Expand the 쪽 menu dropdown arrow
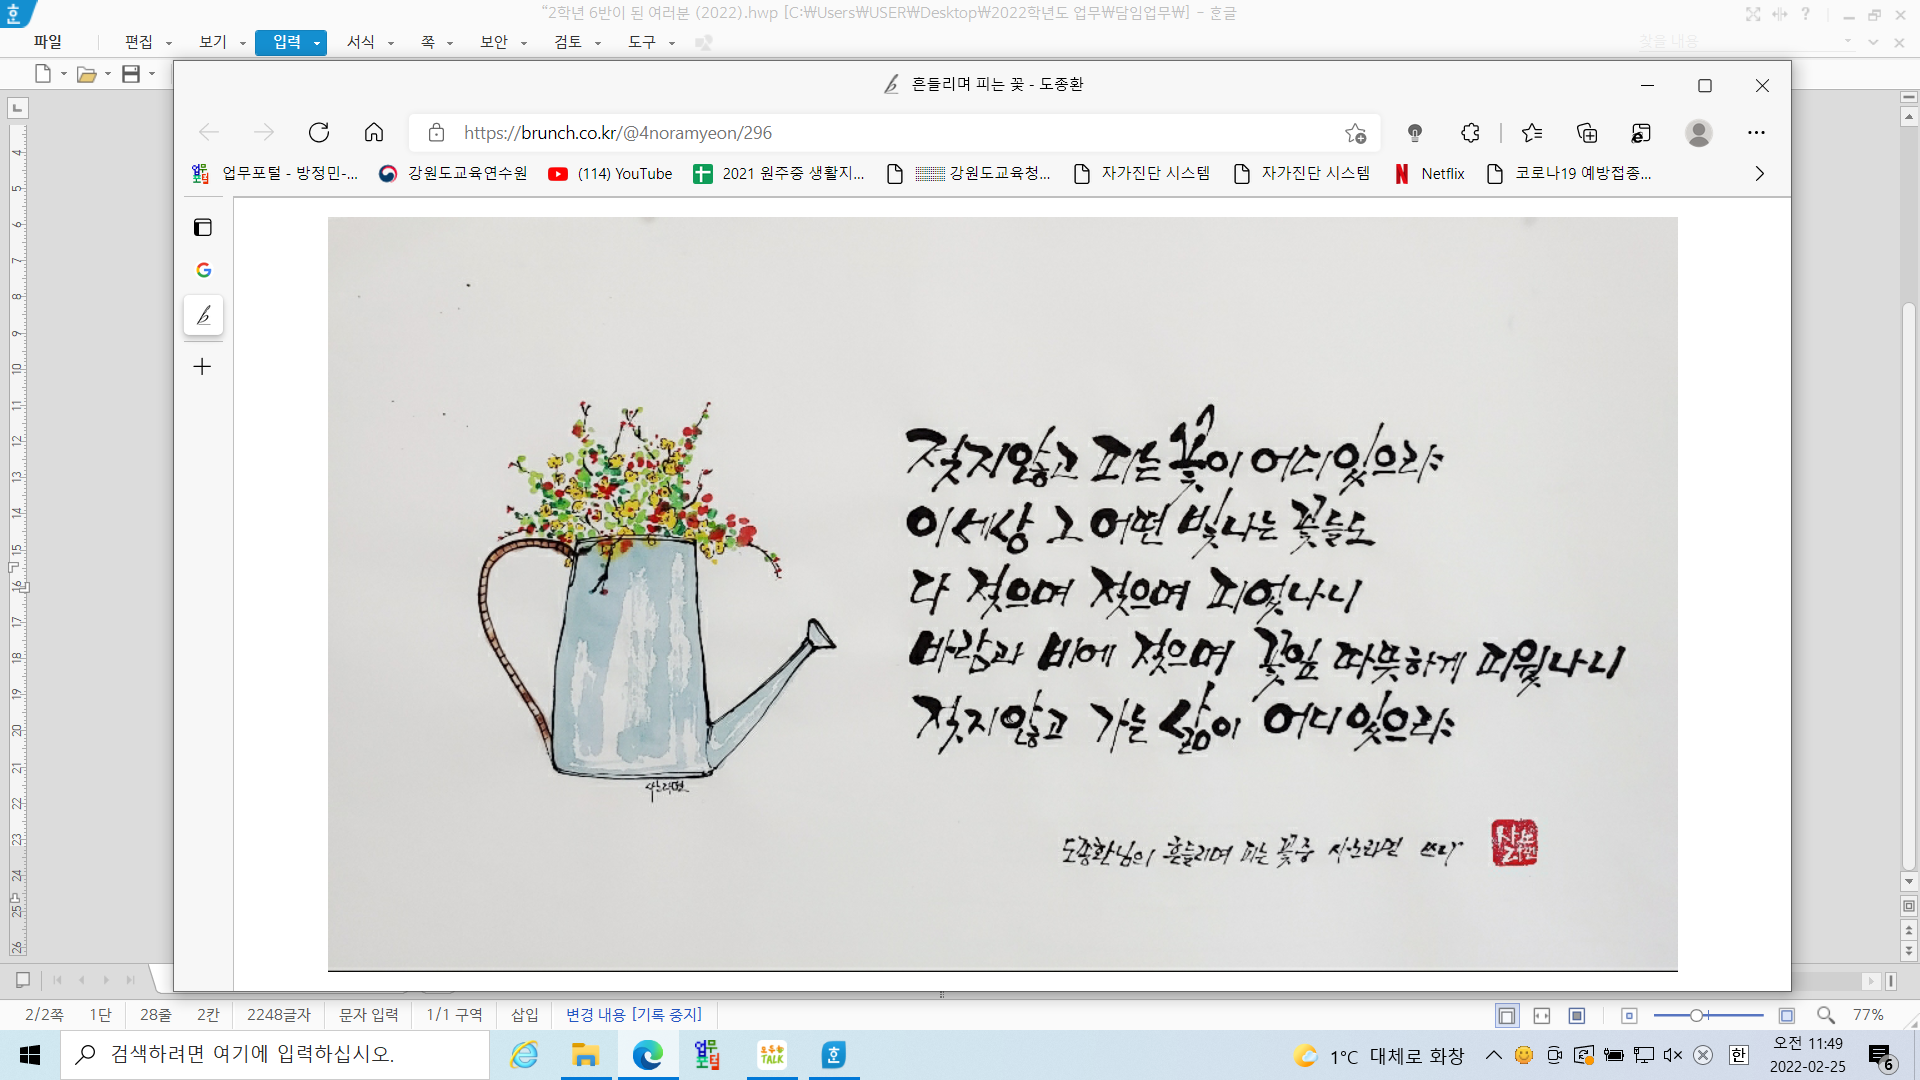This screenshot has height=1080, width=1920. point(450,43)
